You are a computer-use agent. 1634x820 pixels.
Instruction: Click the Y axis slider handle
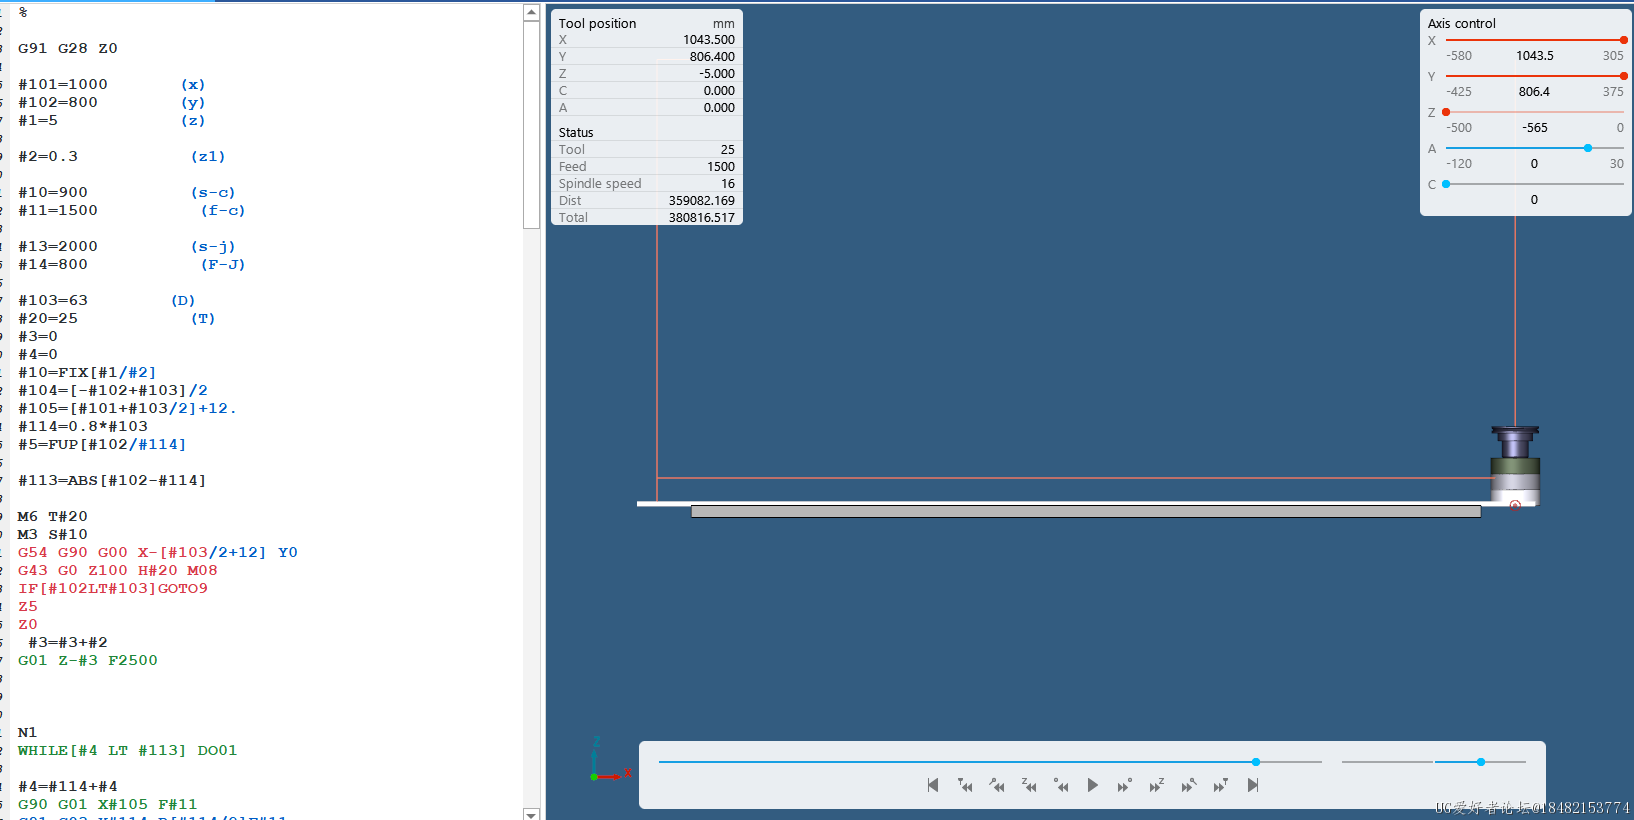pos(1623,76)
